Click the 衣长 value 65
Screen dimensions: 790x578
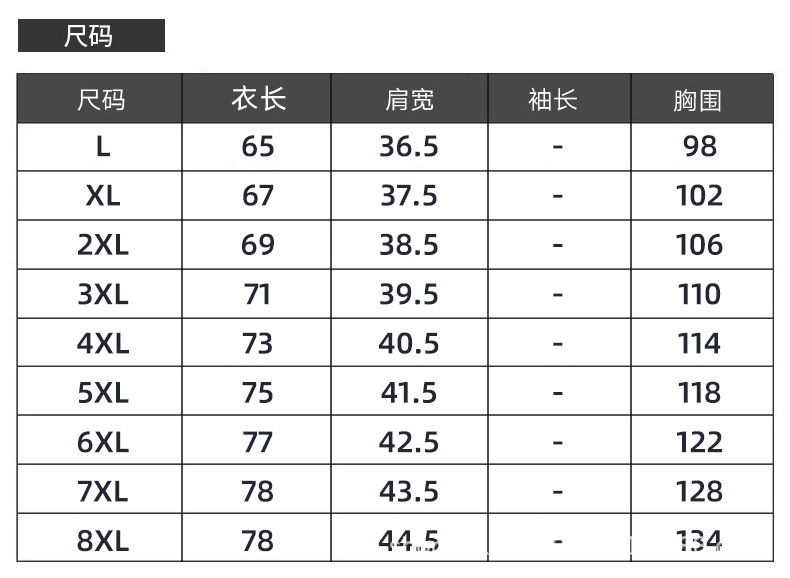[x=258, y=147]
